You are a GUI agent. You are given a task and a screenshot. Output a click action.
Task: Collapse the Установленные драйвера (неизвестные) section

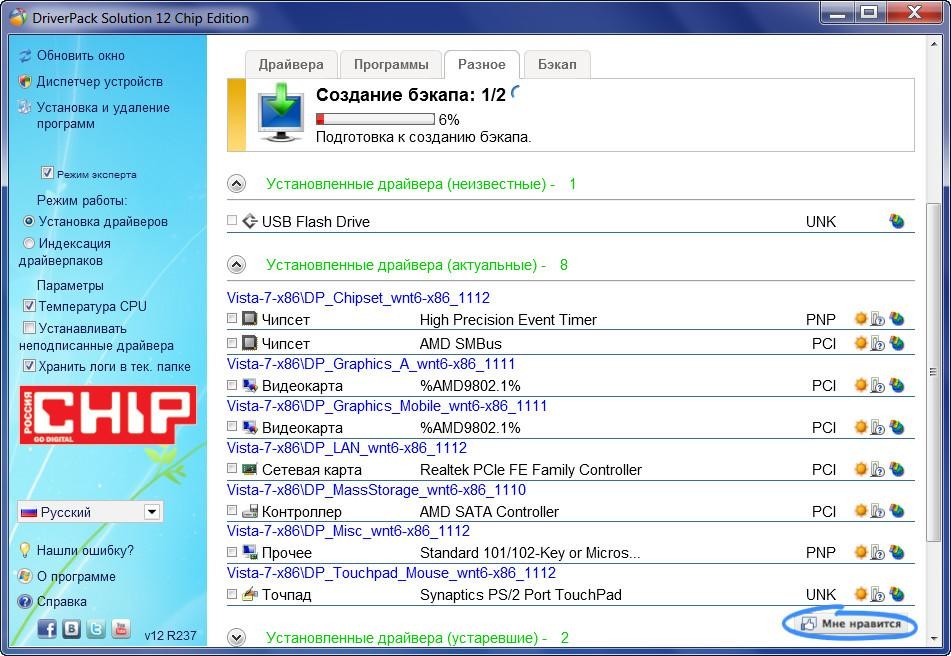pos(237,184)
